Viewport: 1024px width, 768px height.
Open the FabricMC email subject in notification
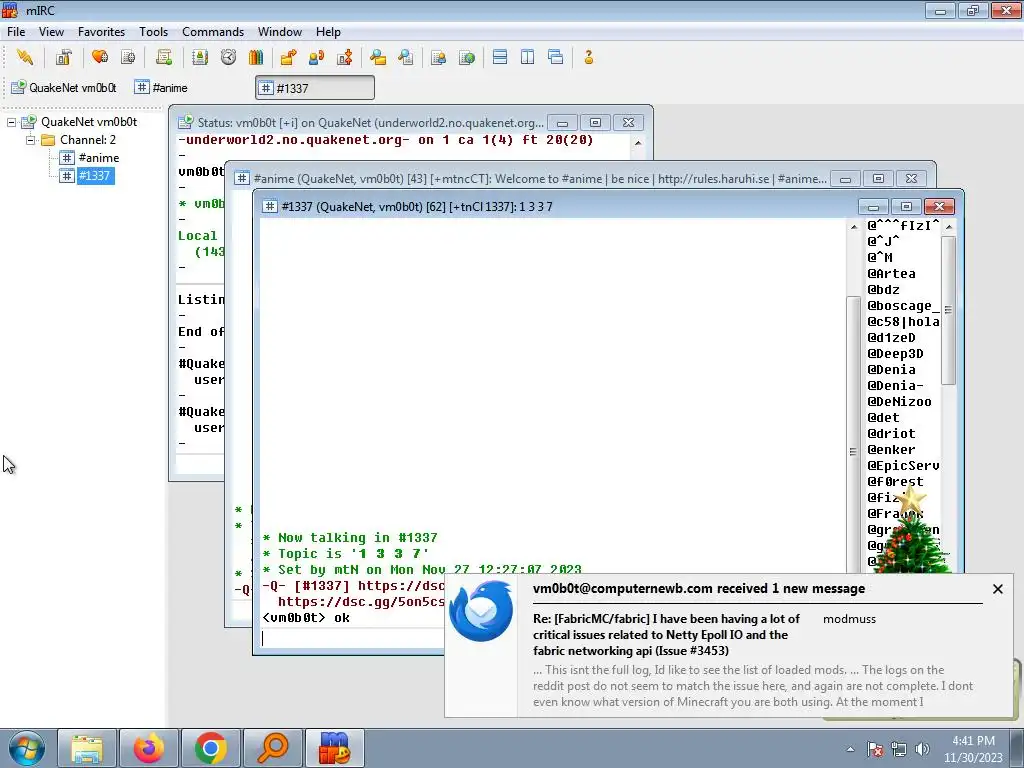pos(666,635)
